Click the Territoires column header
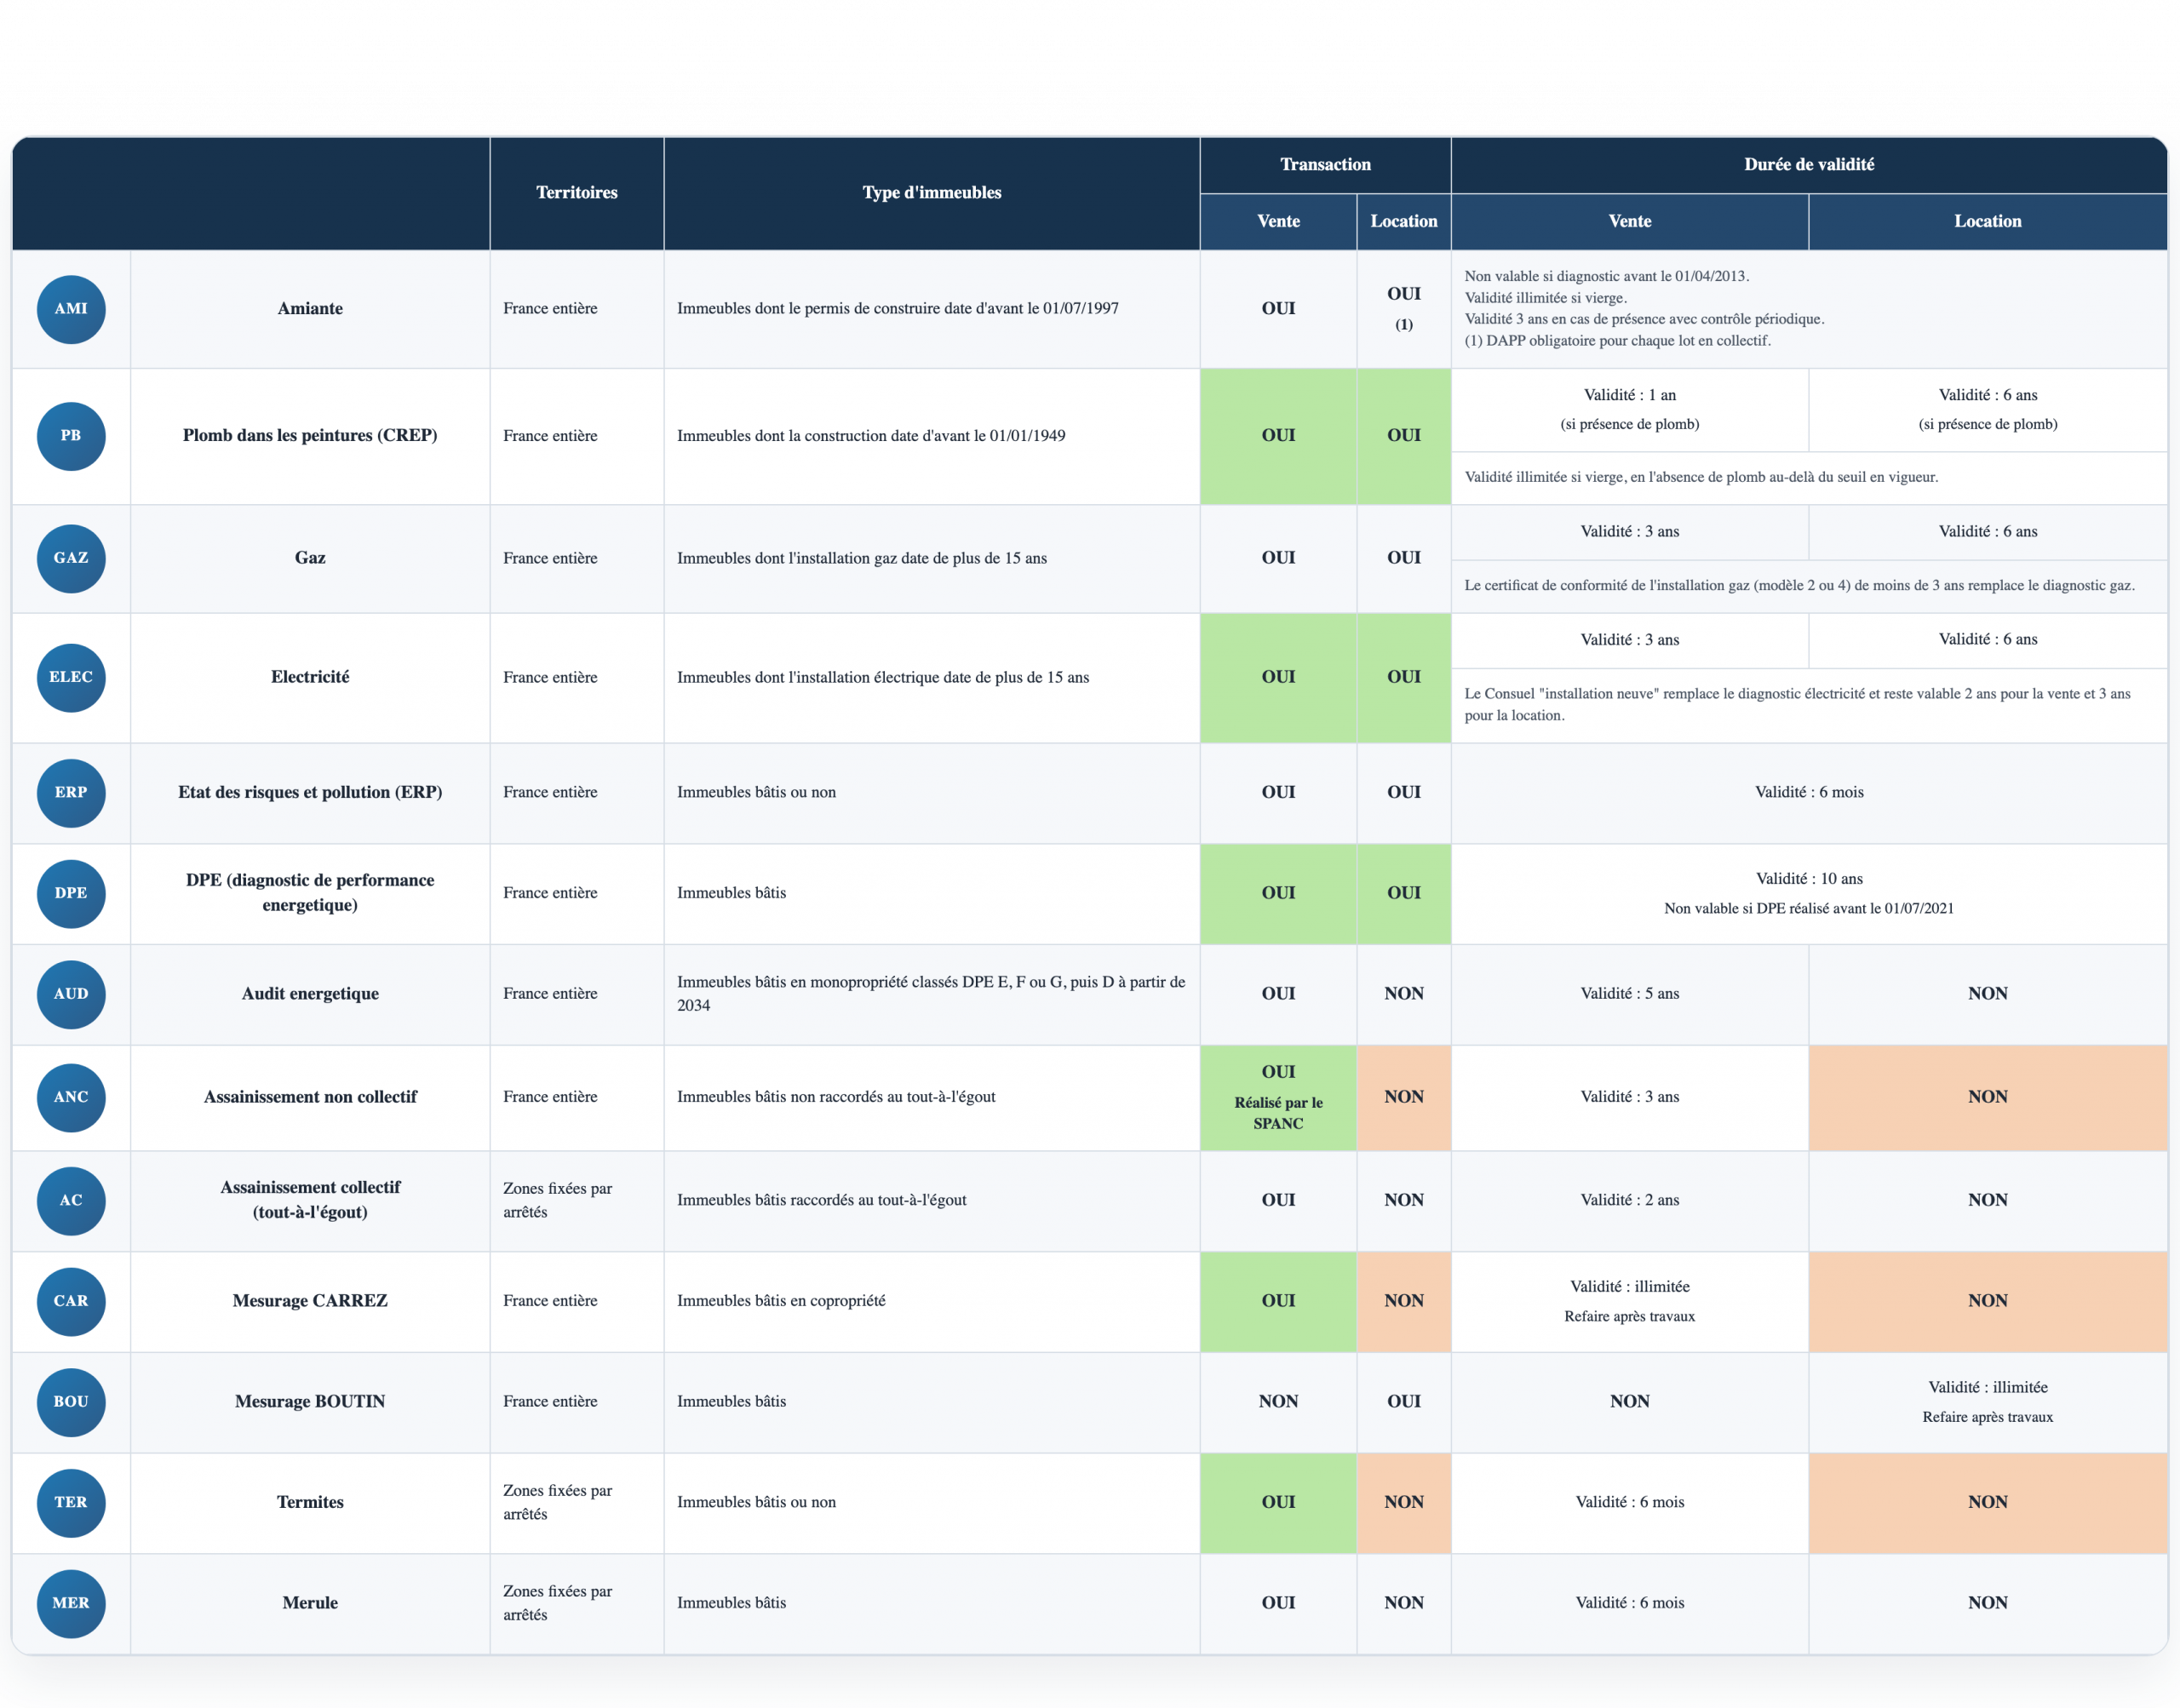Image resolution: width=2180 pixels, height=1708 pixels. 576,193
